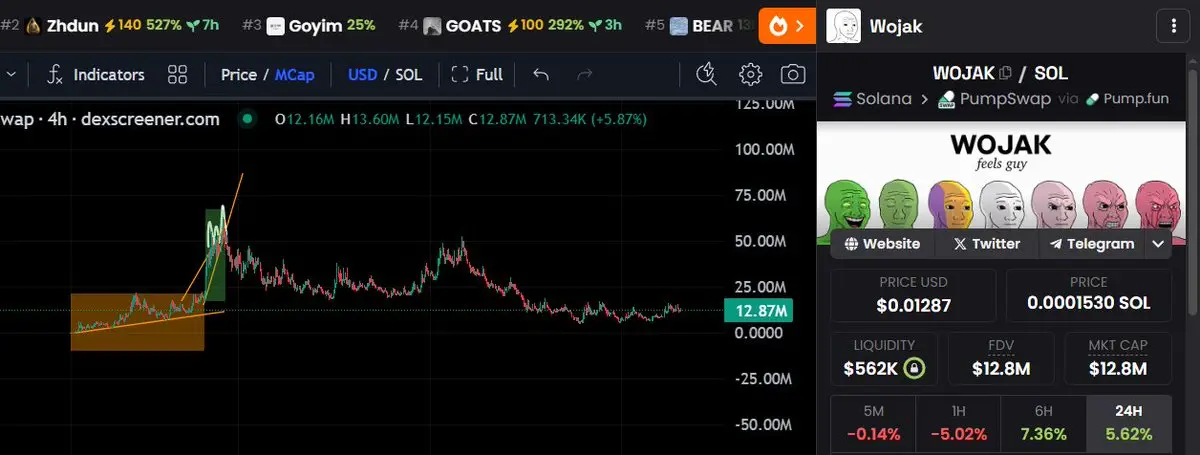The height and width of the screenshot is (455, 1200).
Task: Open trending token #4 GOATS
Action: [510, 26]
